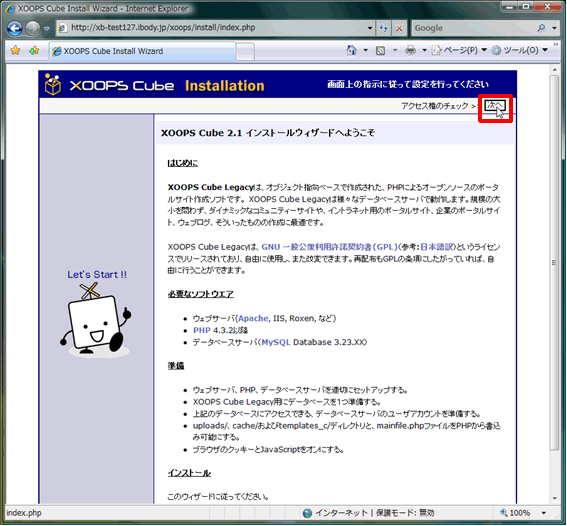Click the vertical scrollbar thumb
The width and height of the screenshot is (567, 526).
(554, 262)
